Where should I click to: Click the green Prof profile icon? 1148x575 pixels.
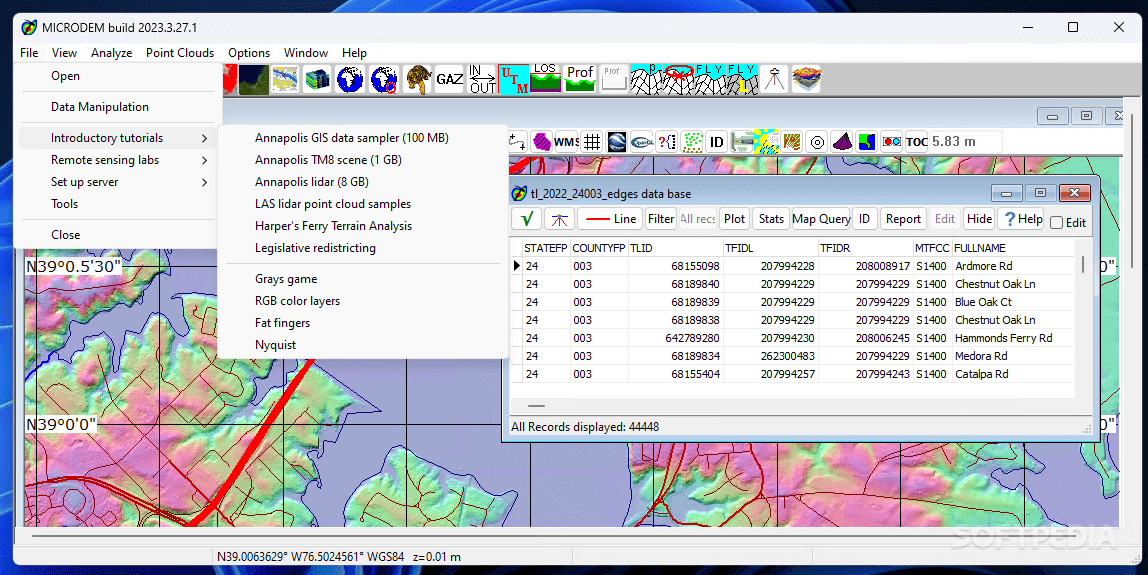coord(580,78)
